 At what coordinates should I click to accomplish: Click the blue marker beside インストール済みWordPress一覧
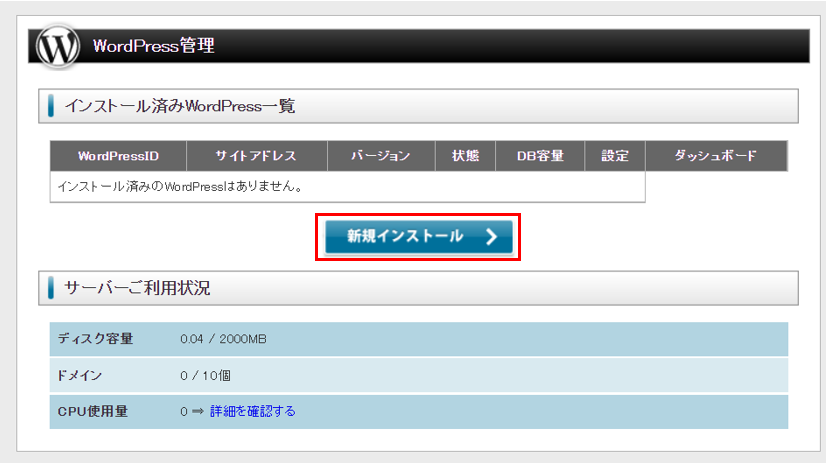[x=51, y=106]
